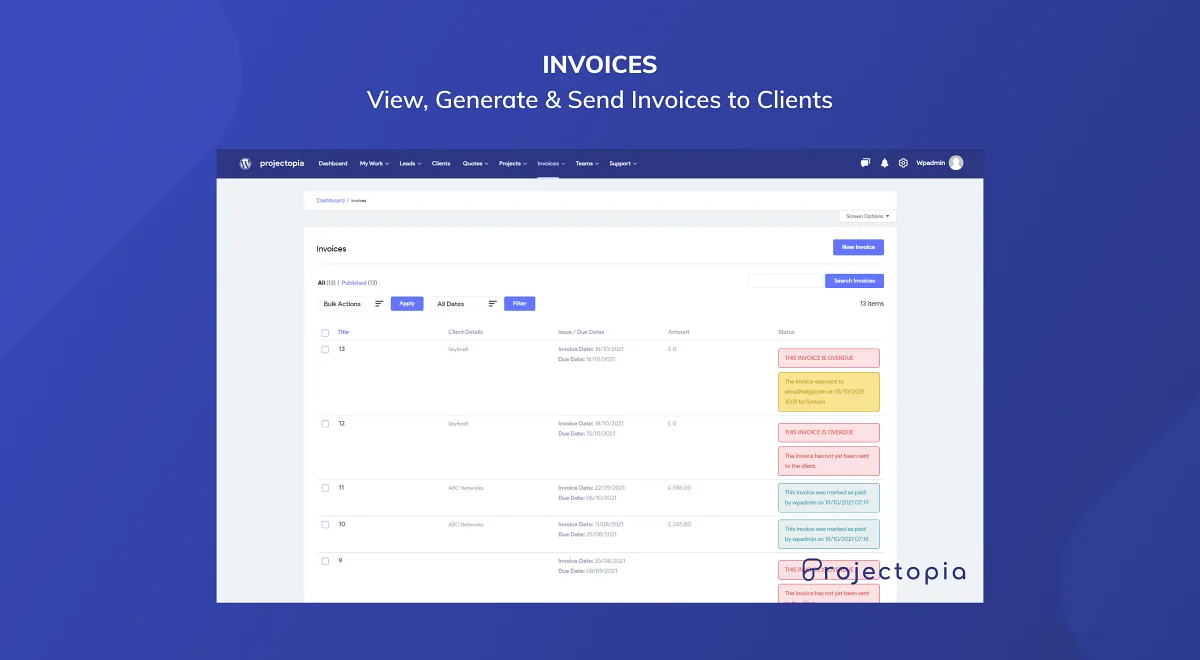Image resolution: width=1200 pixels, height=660 pixels.
Task: Click the New Invoice button
Action: click(858, 247)
